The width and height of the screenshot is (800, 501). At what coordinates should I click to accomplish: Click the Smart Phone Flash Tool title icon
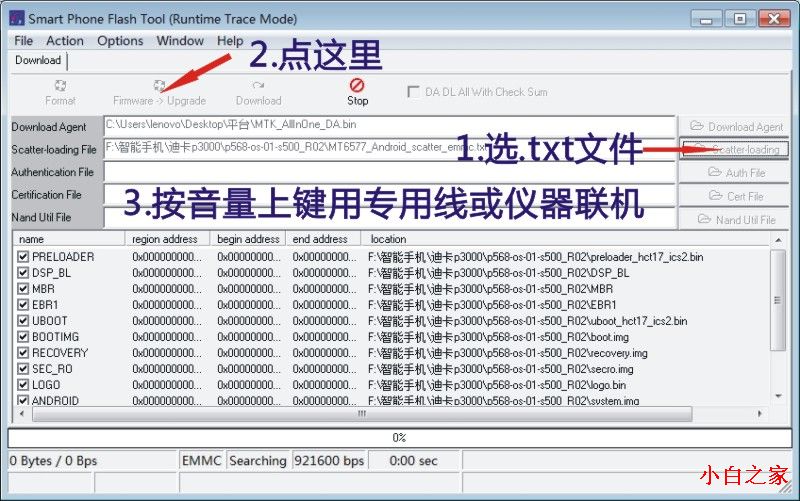pyautogui.click(x=16, y=18)
